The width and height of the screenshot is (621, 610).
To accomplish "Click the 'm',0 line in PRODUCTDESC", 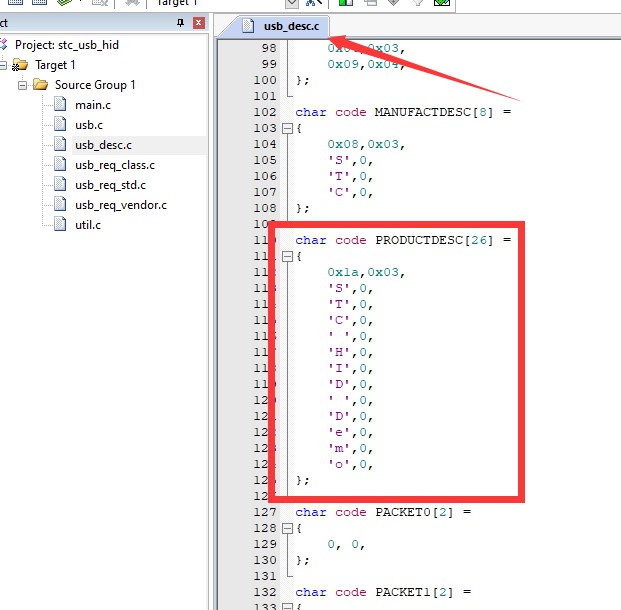I will click(x=350, y=448).
